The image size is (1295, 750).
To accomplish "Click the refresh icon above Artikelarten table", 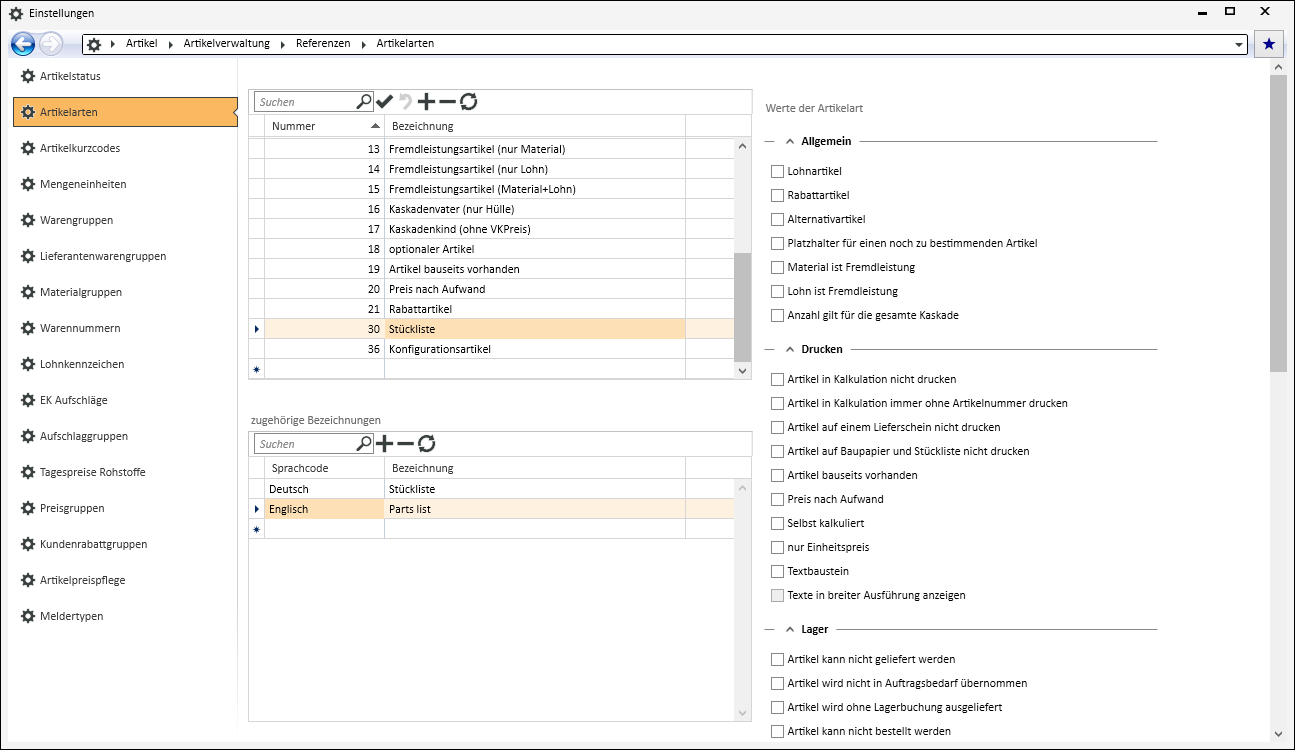I will [x=468, y=101].
